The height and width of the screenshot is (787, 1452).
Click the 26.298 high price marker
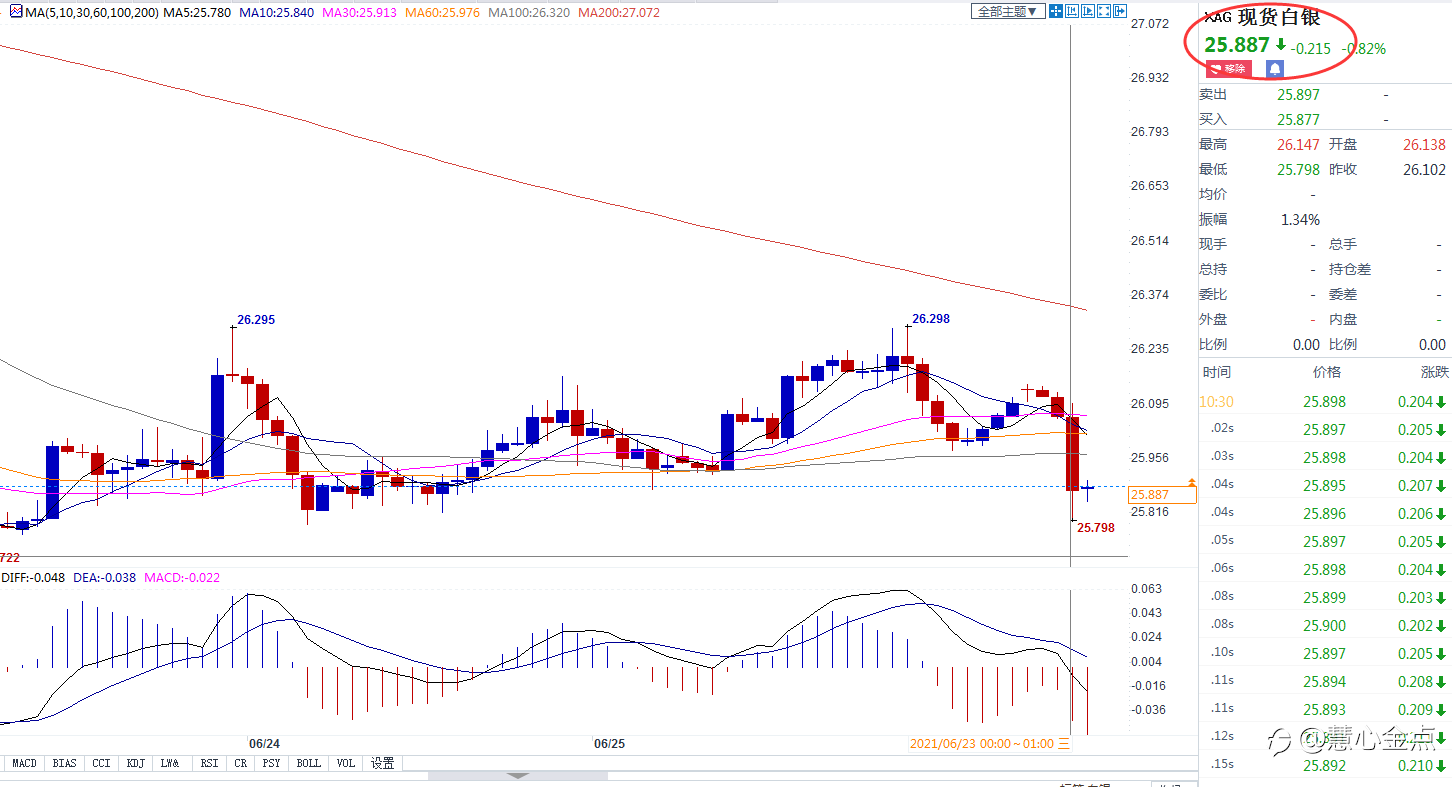[x=930, y=319]
